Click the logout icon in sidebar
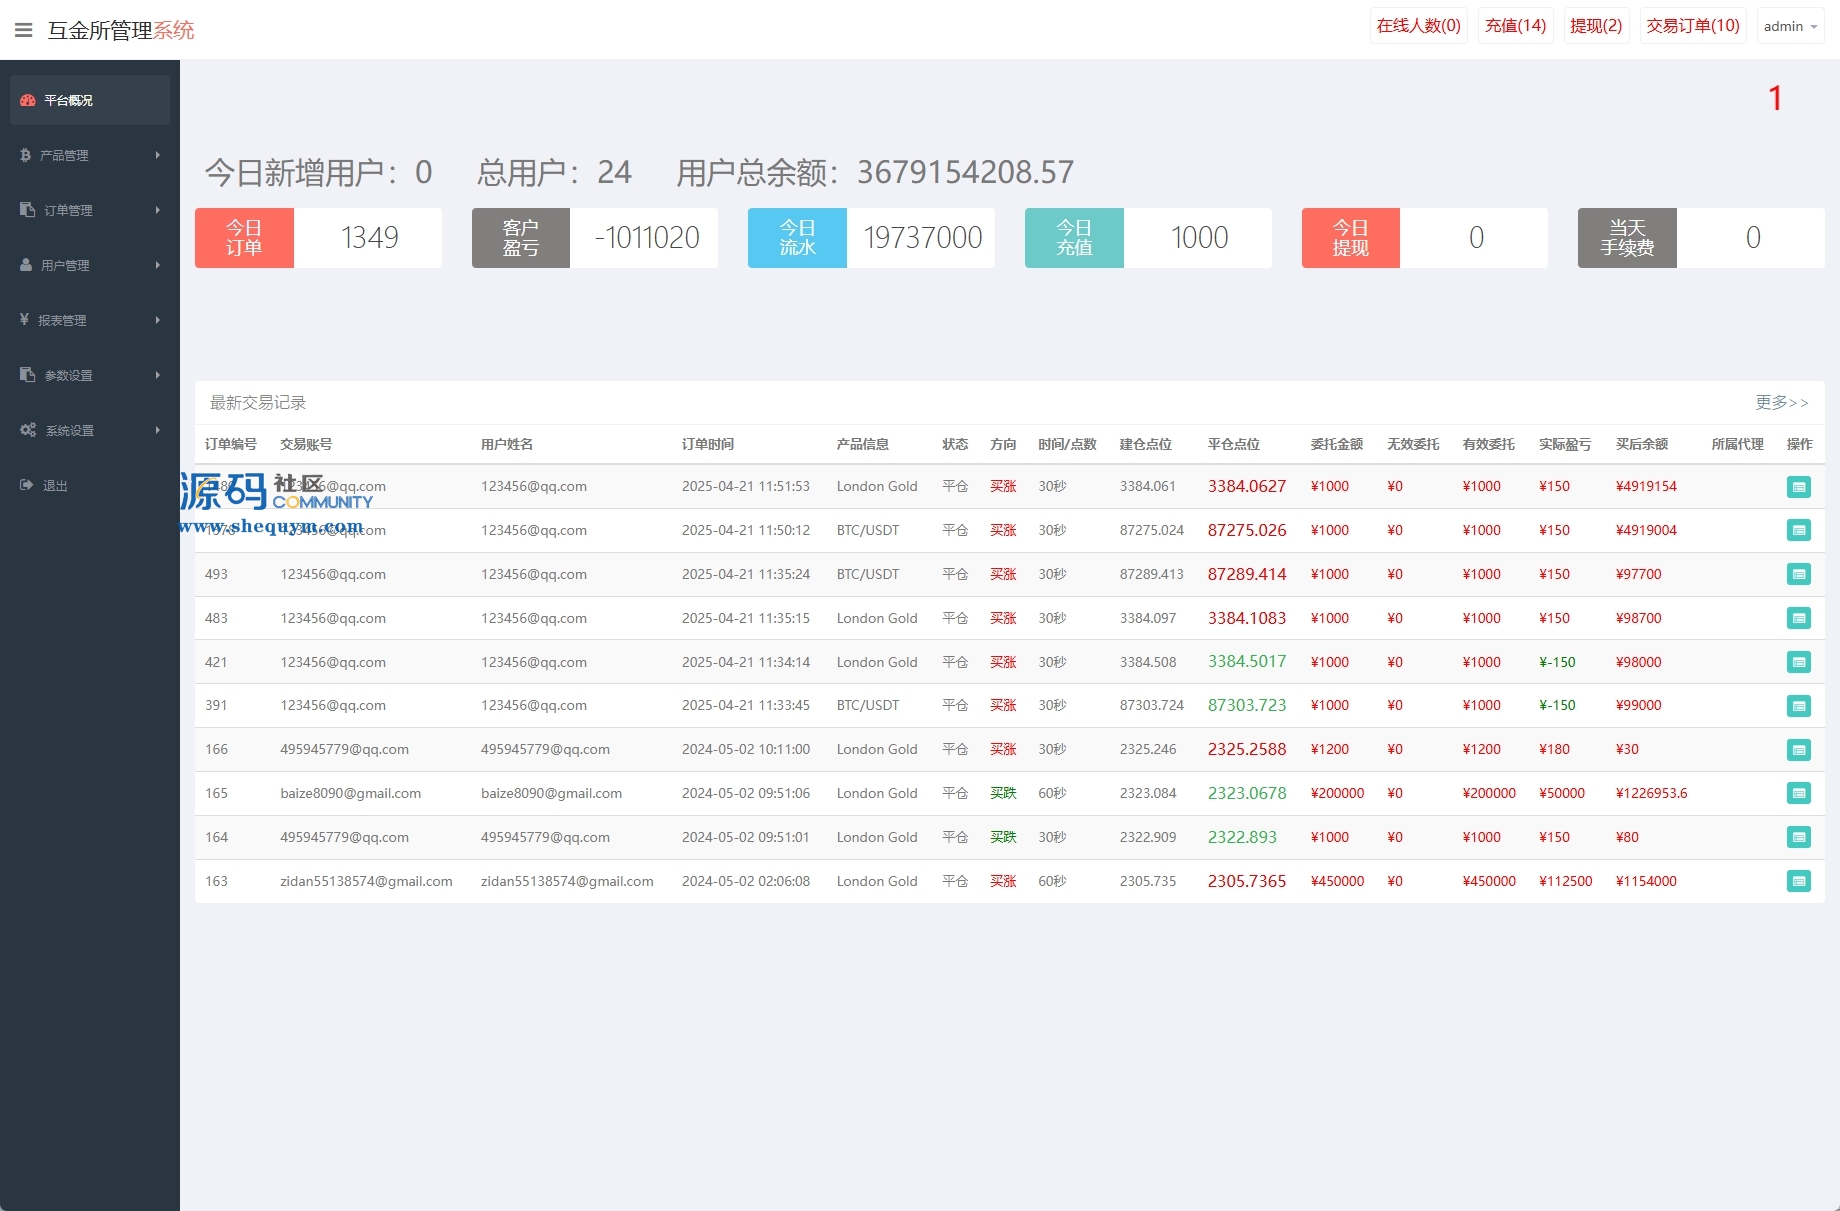Viewport: 1840px width, 1211px height. click(x=27, y=485)
